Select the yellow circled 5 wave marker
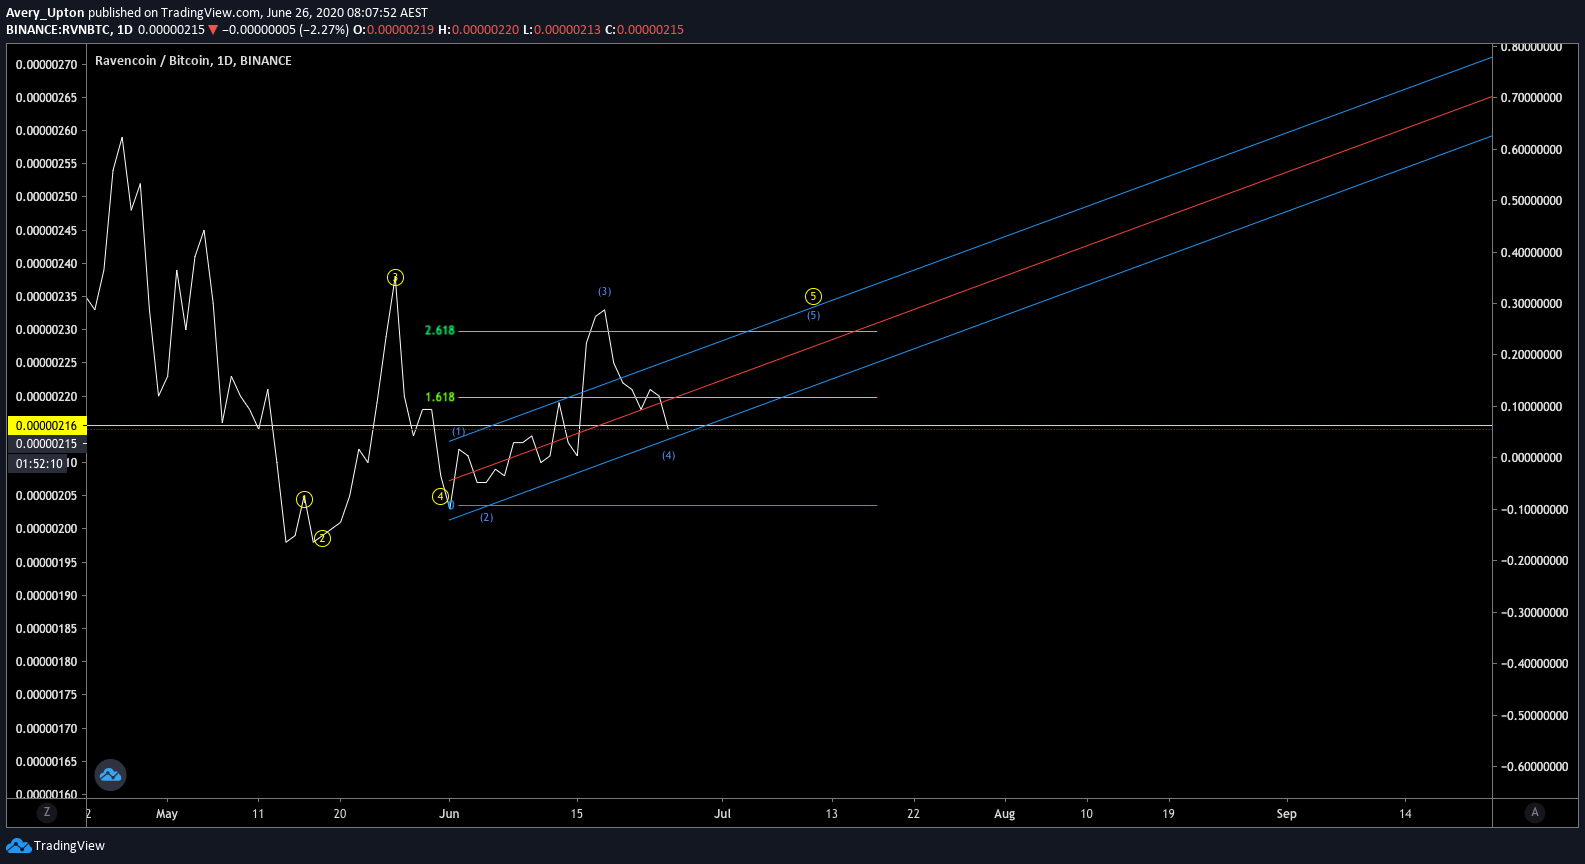The image size is (1585, 864). (x=813, y=296)
